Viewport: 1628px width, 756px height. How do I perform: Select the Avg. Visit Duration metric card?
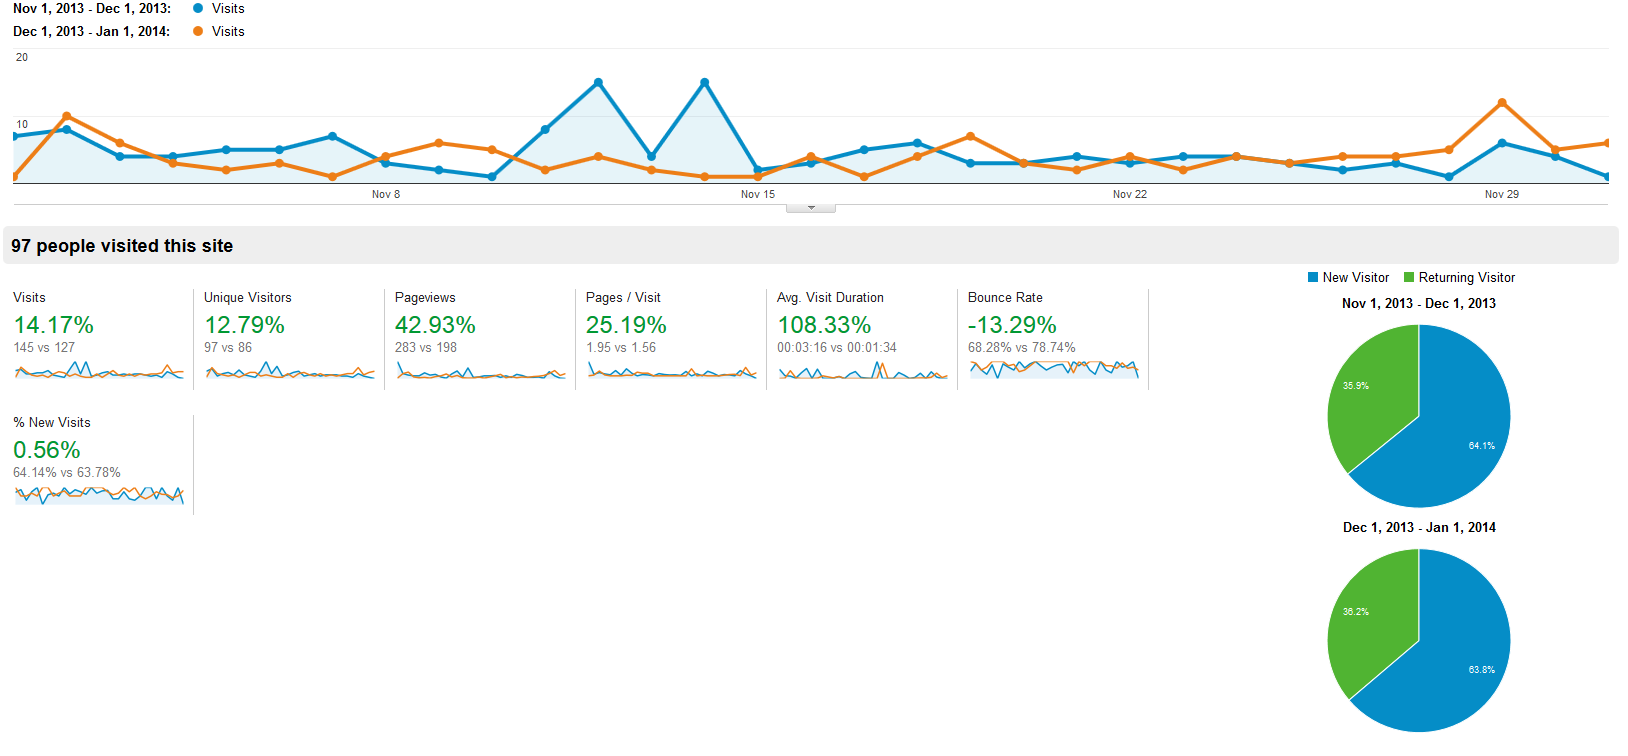point(862,339)
